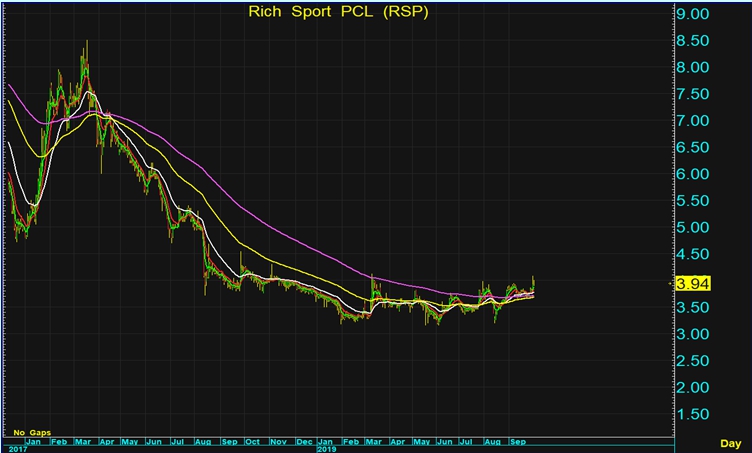Screen dimensions: 752x453
Task: Select the 8.50 price axis label
Action: tap(693, 41)
